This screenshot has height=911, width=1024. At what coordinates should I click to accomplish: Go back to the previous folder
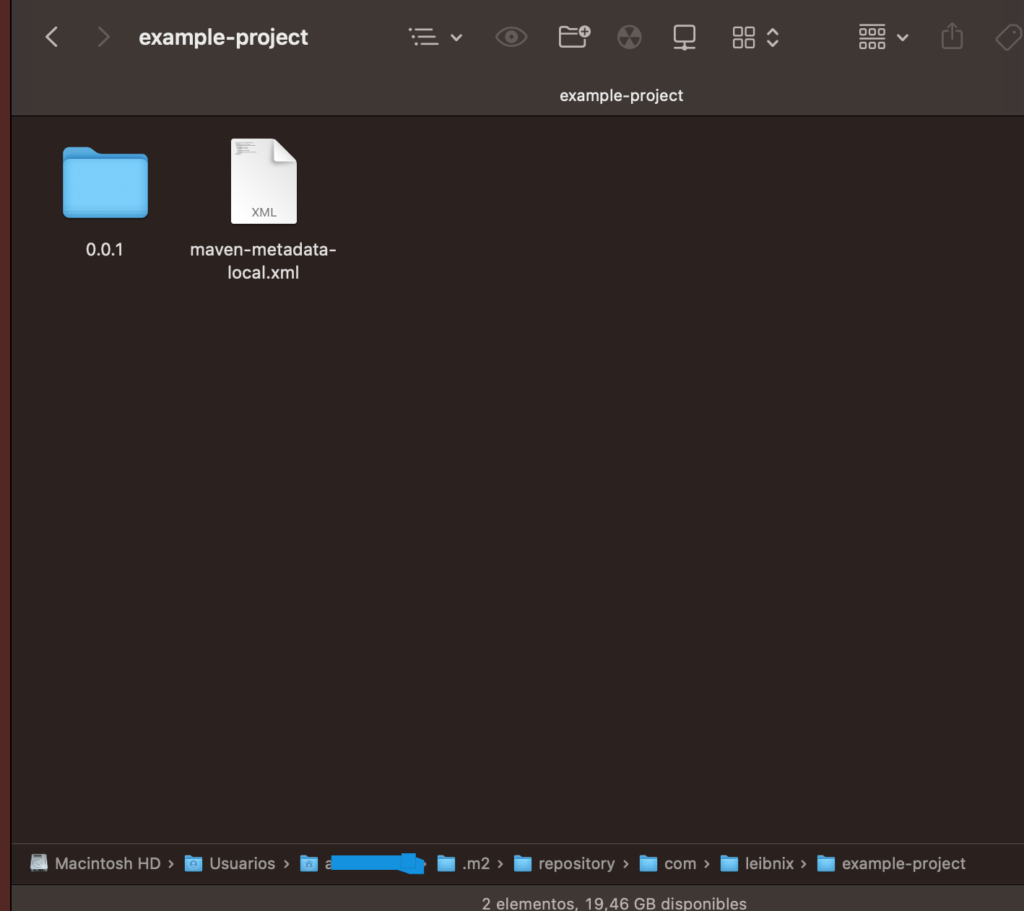click(52, 38)
